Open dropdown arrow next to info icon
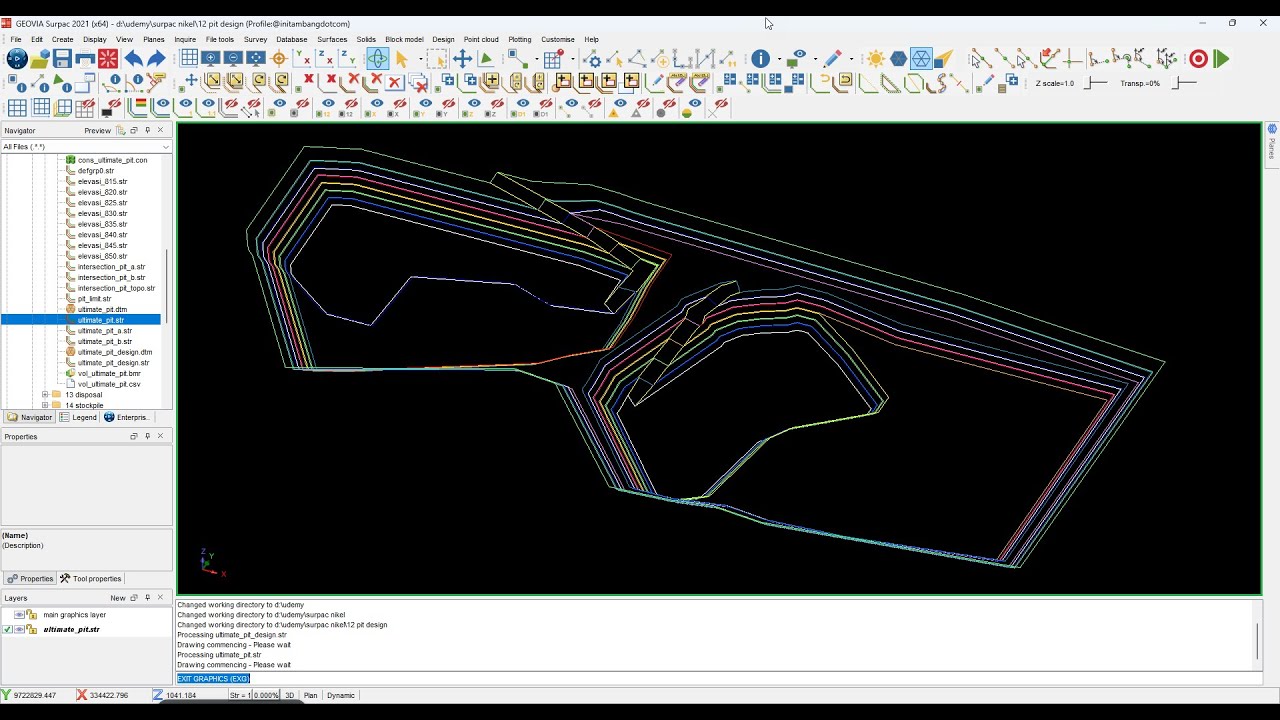Screen dimensions: 1280x720 779,59
